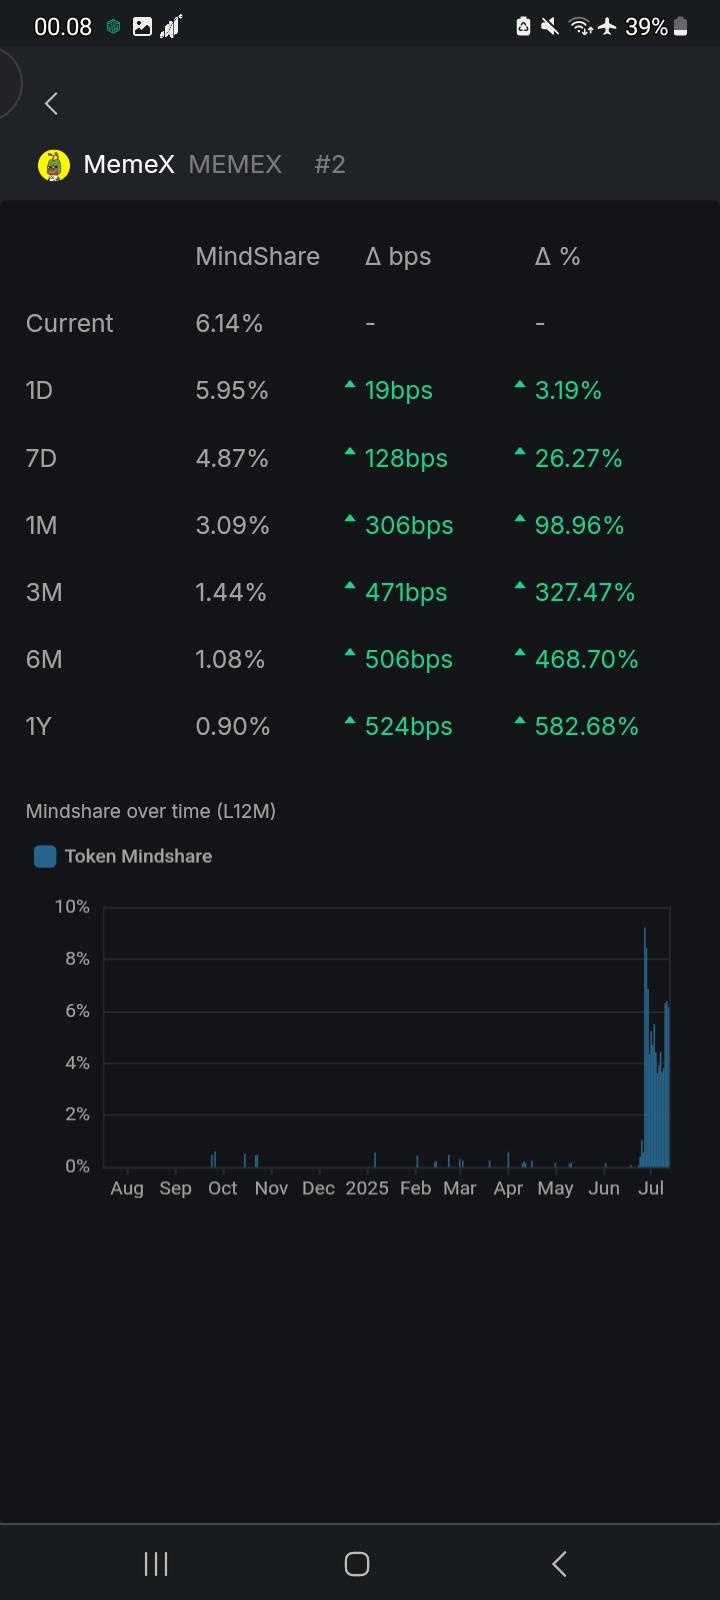Click the Jul label on chart axis
Screen dimensions: 720x1600
point(651,1188)
